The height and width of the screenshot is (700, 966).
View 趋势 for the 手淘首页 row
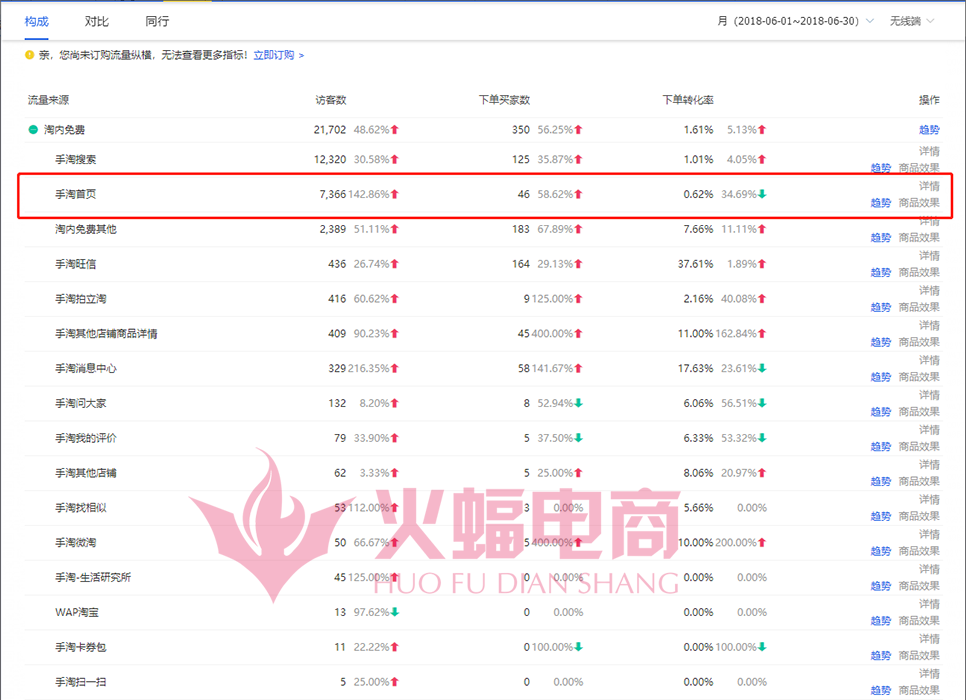pos(880,203)
